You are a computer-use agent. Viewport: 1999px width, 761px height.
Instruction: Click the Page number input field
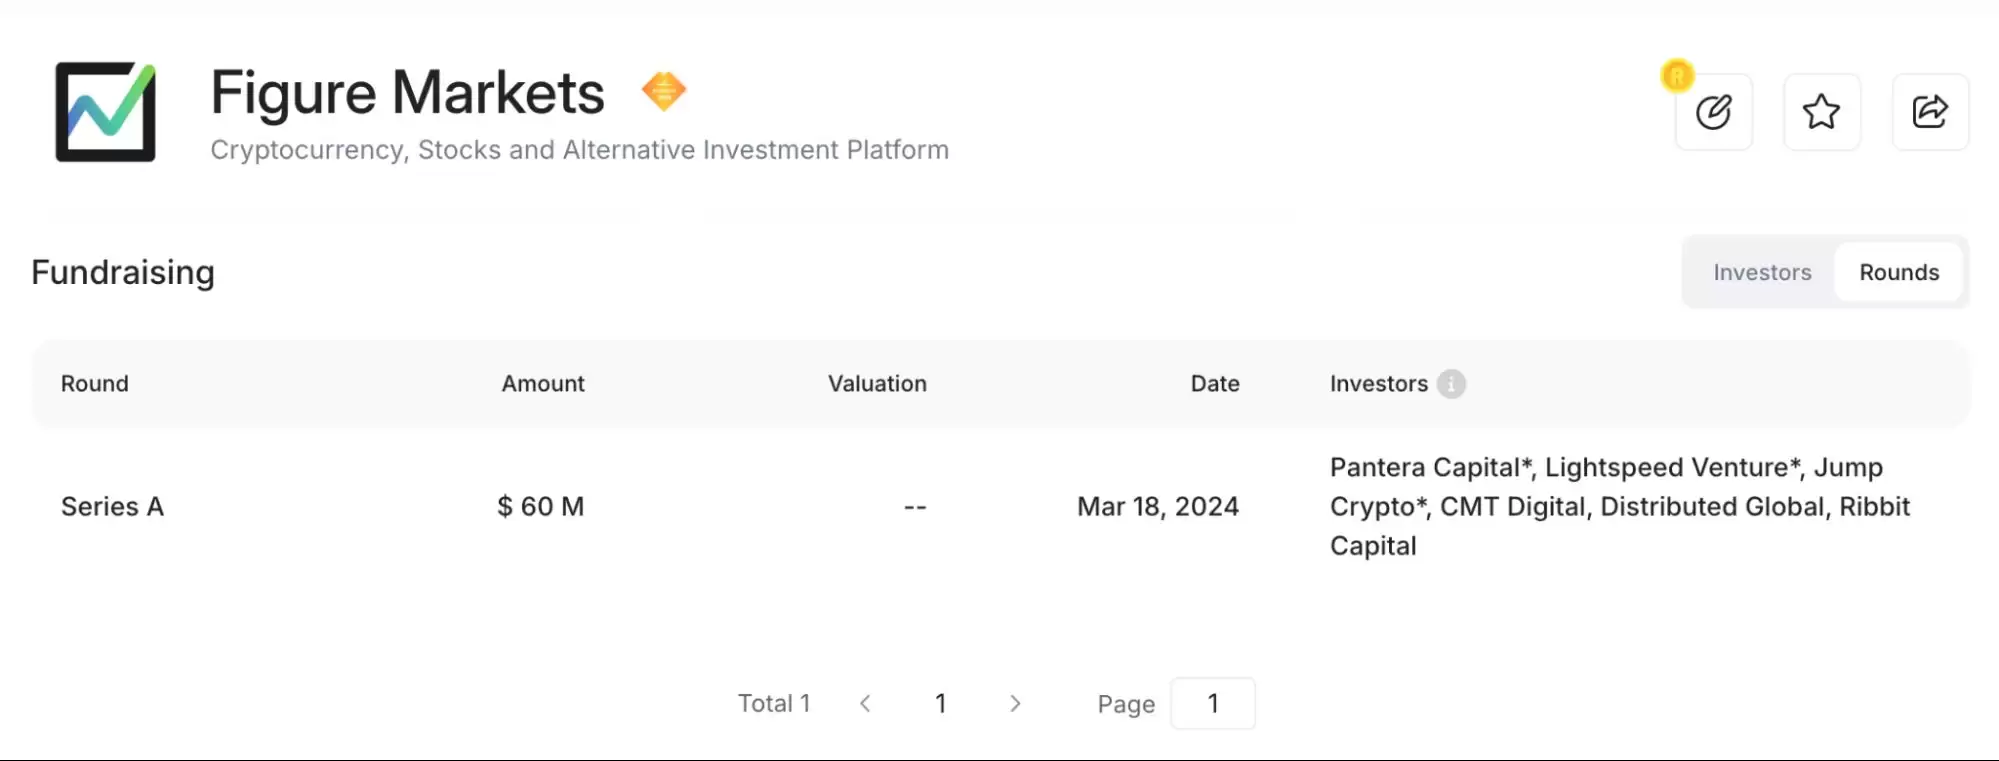(1212, 704)
